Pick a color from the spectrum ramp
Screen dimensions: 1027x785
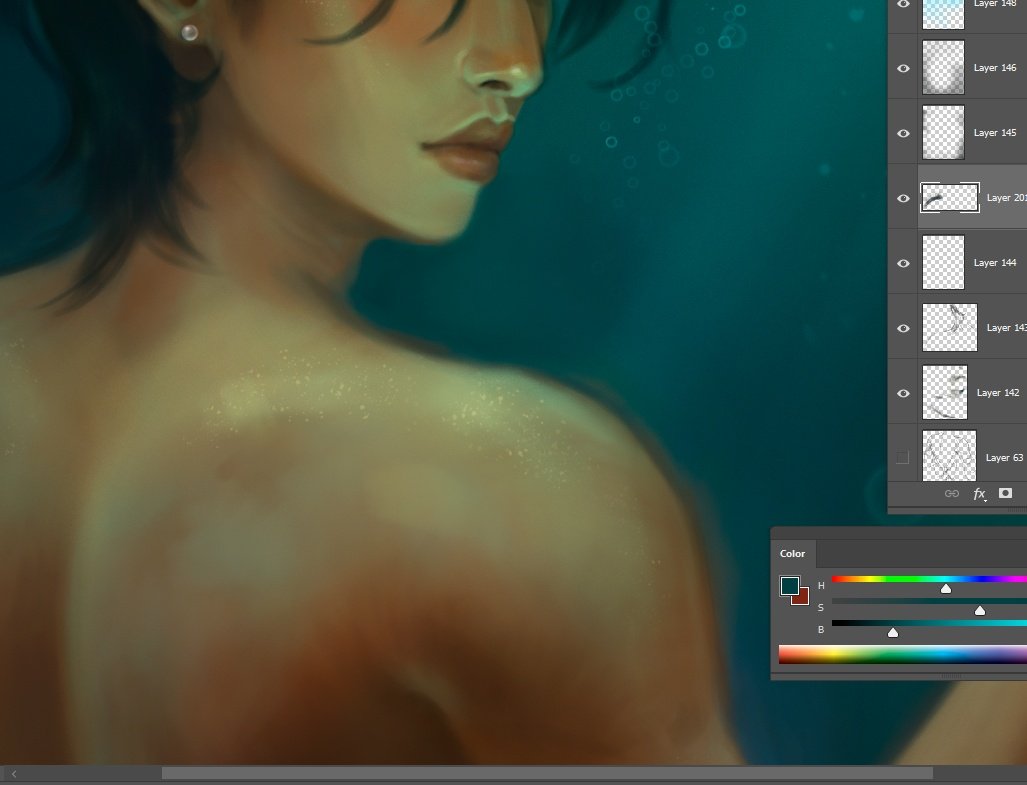tap(903, 655)
